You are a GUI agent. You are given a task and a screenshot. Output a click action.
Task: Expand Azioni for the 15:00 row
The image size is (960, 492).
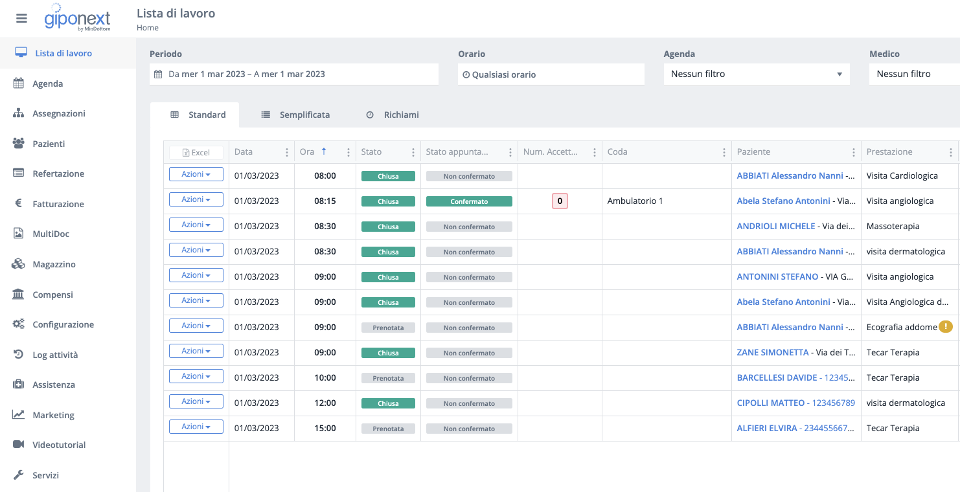point(196,427)
